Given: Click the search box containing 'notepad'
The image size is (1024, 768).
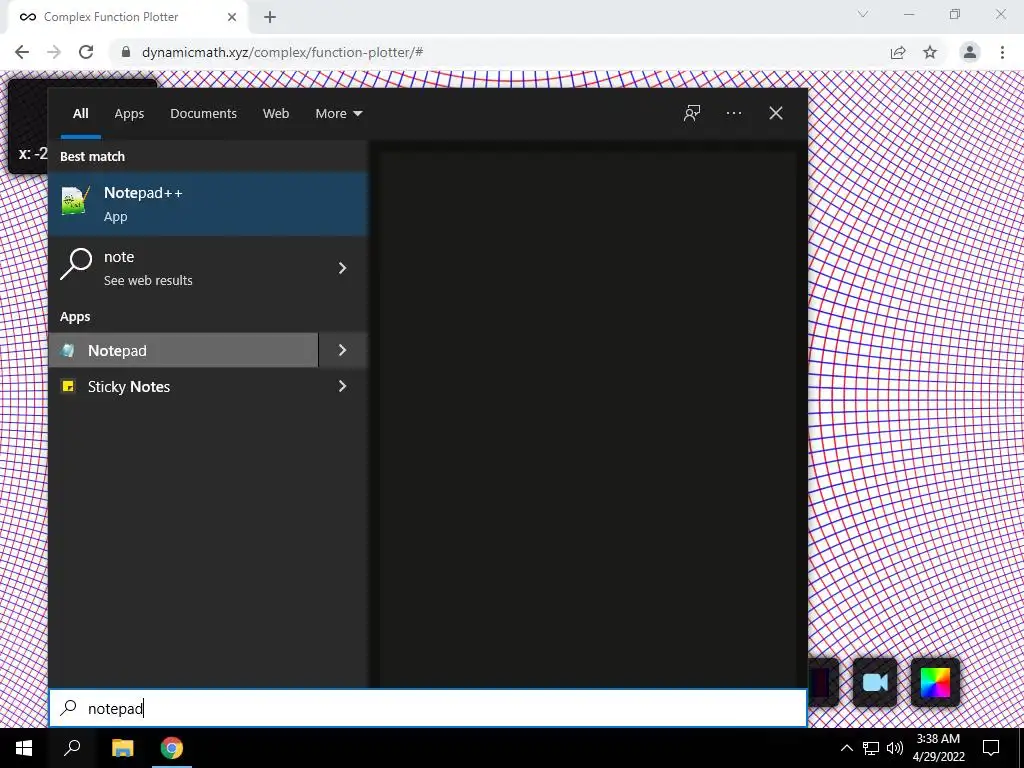Looking at the screenshot, I should [x=428, y=708].
